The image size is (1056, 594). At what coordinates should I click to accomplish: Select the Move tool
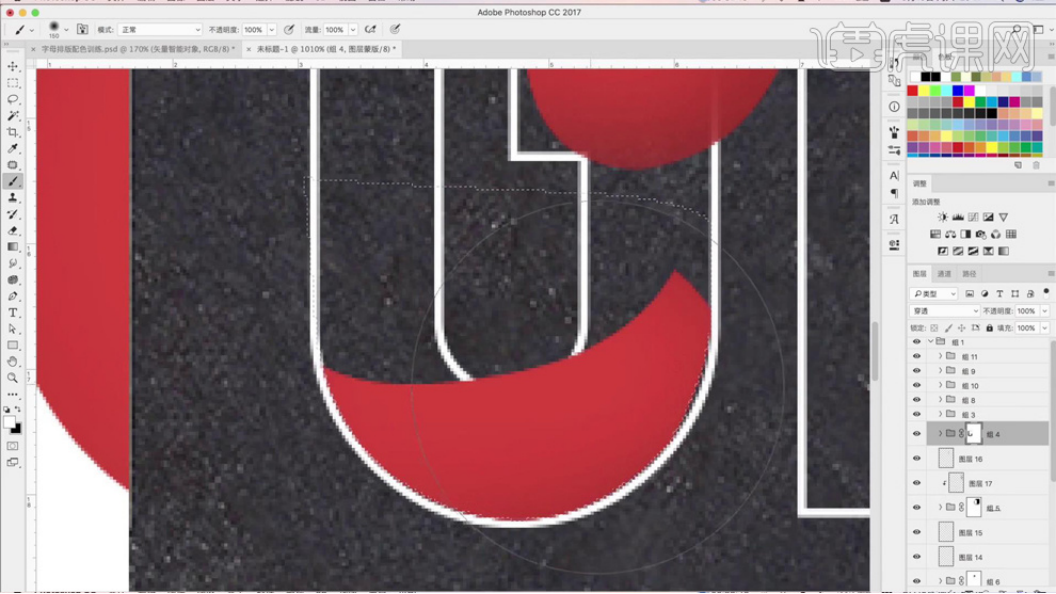[x=13, y=67]
